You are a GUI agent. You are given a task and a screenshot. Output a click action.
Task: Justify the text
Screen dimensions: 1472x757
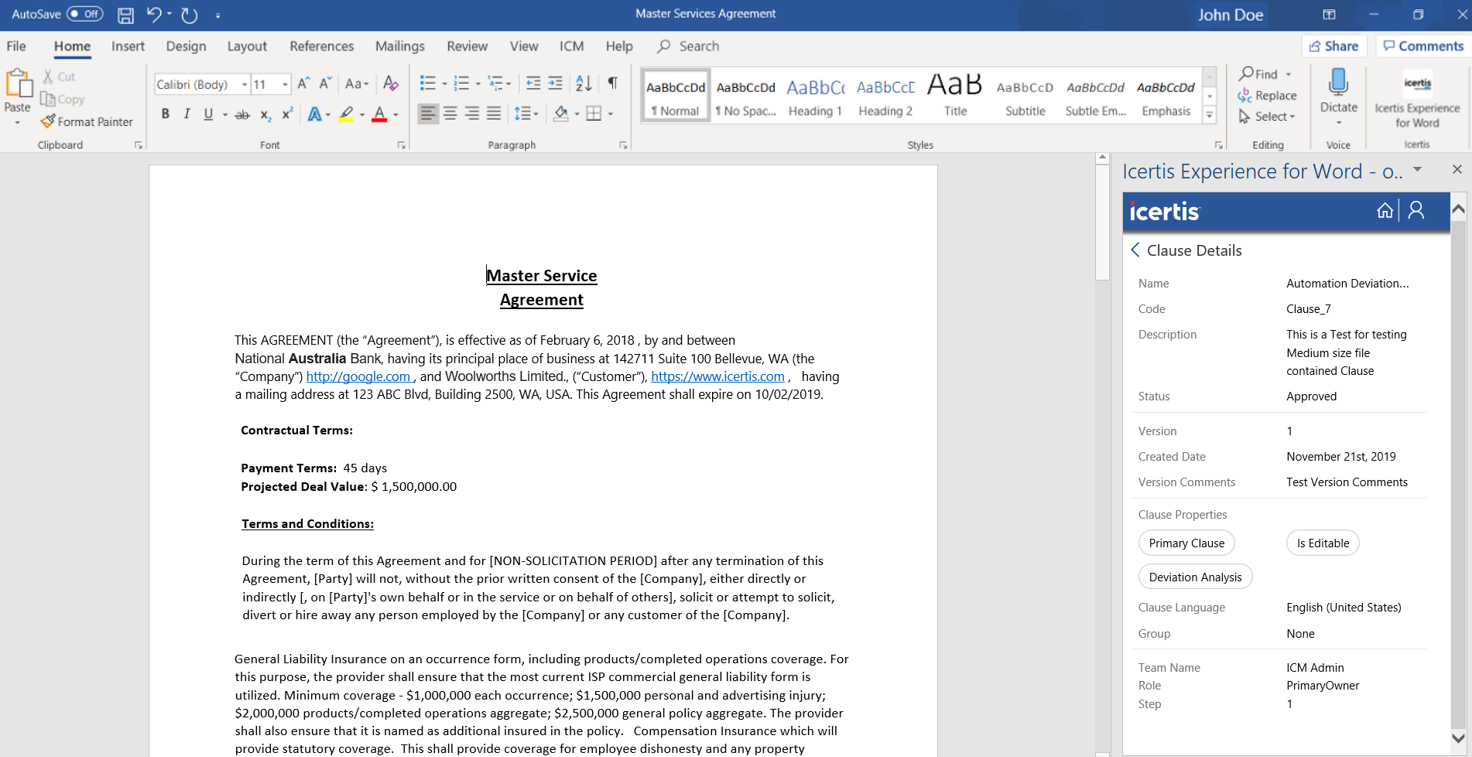click(x=494, y=115)
